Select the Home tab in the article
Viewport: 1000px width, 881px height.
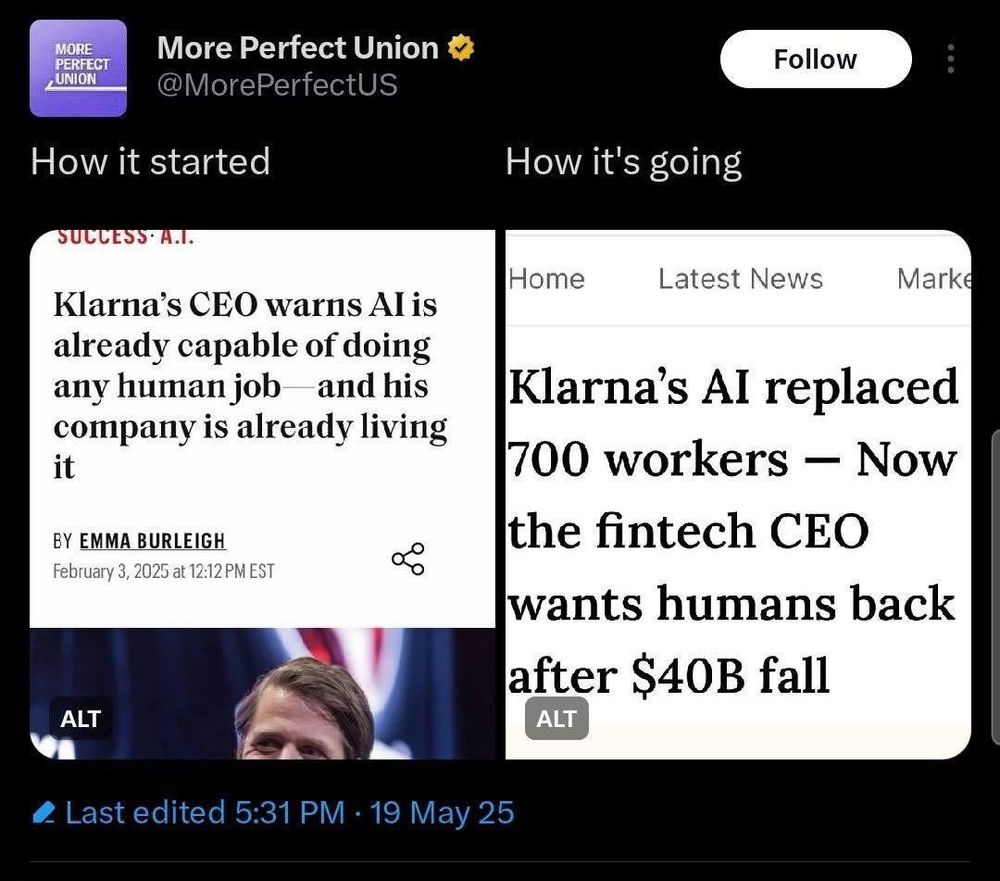(x=546, y=279)
